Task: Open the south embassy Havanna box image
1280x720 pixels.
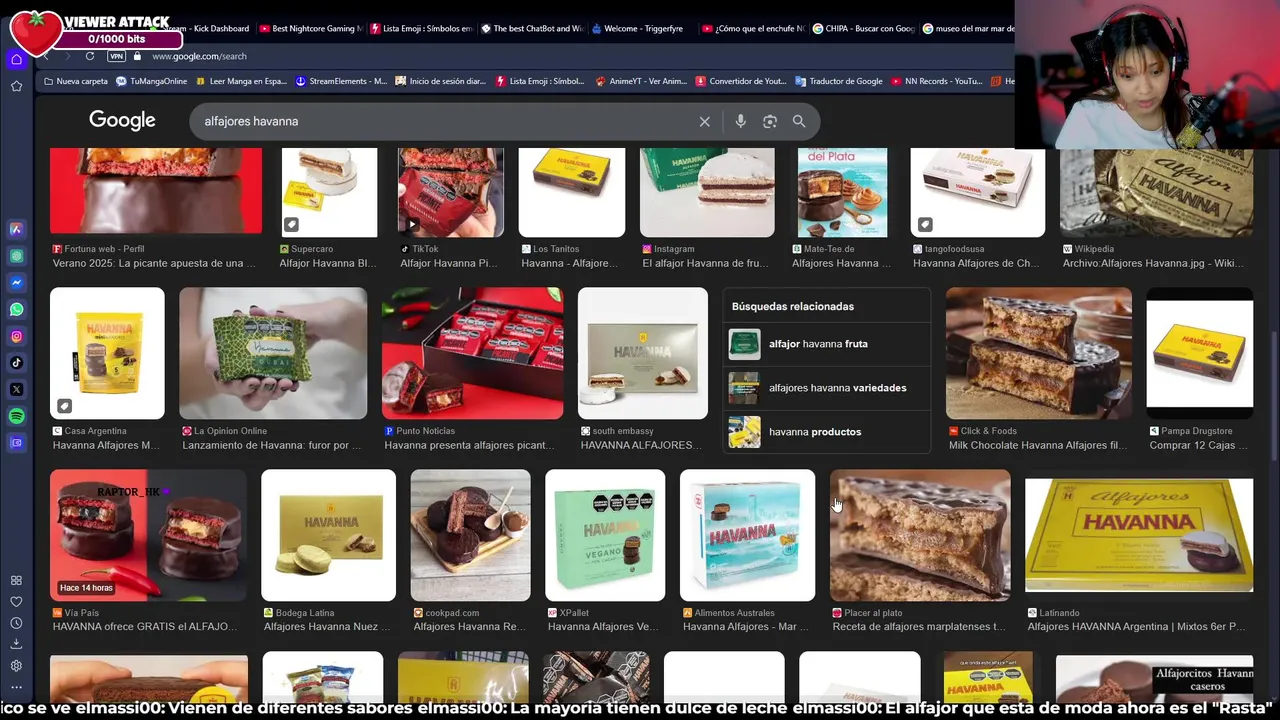Action: click(643, 353)
